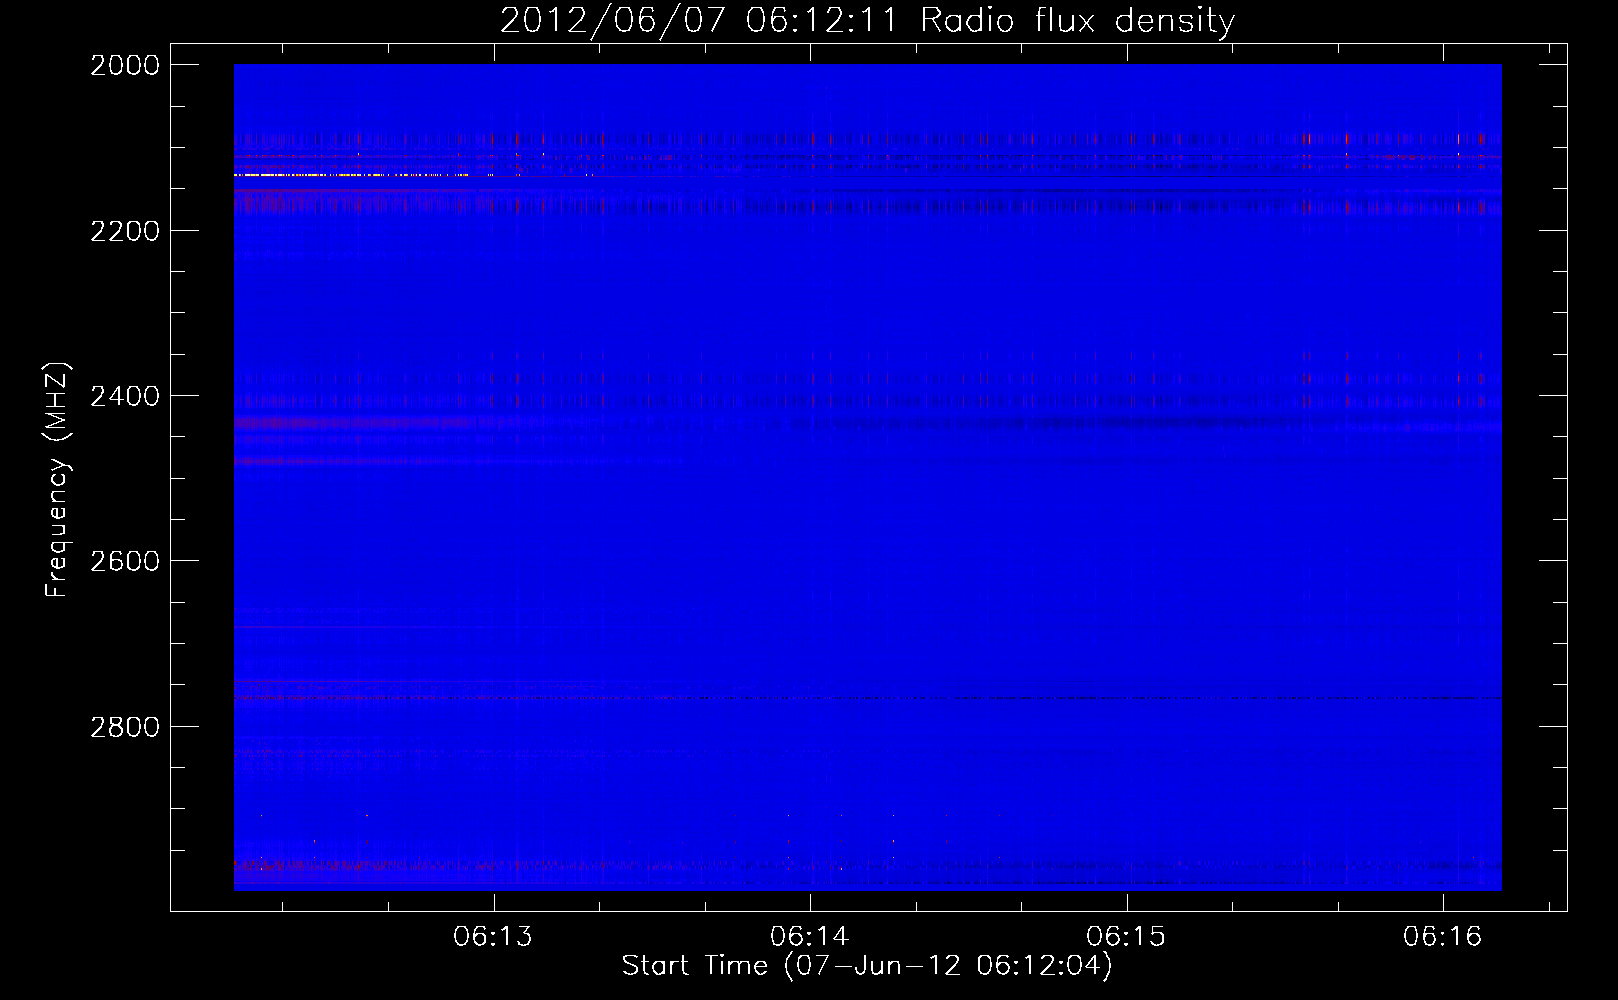1618x1000 pixels.
Task: Click the 2600 frequency axis label
Action: [125, 561]
